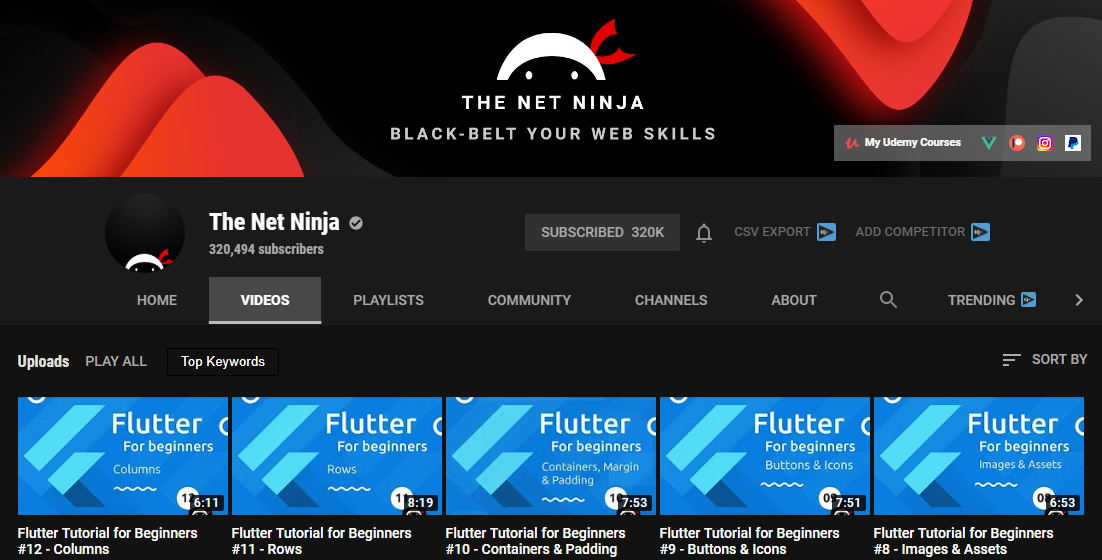Open the PayPal icon link in banner
The height and width of the screenshot is (560, 1102).
(1072, 143)
